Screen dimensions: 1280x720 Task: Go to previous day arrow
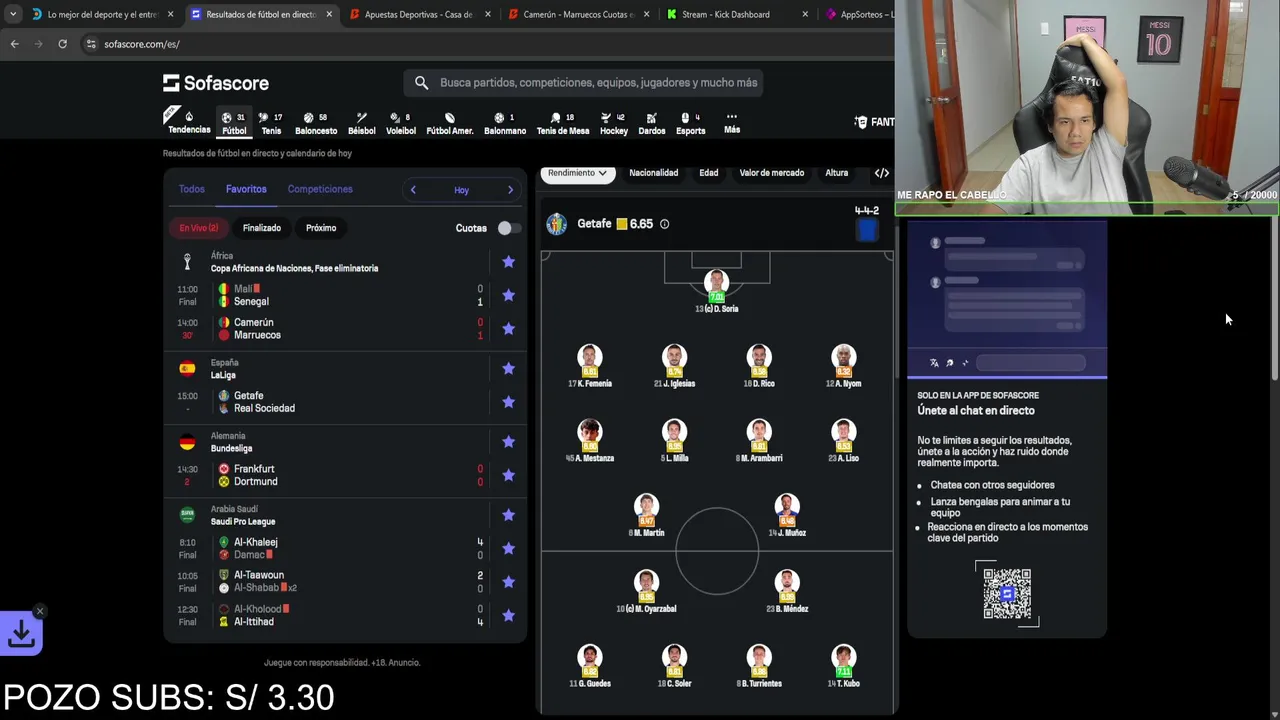click(x=413, y=190)
